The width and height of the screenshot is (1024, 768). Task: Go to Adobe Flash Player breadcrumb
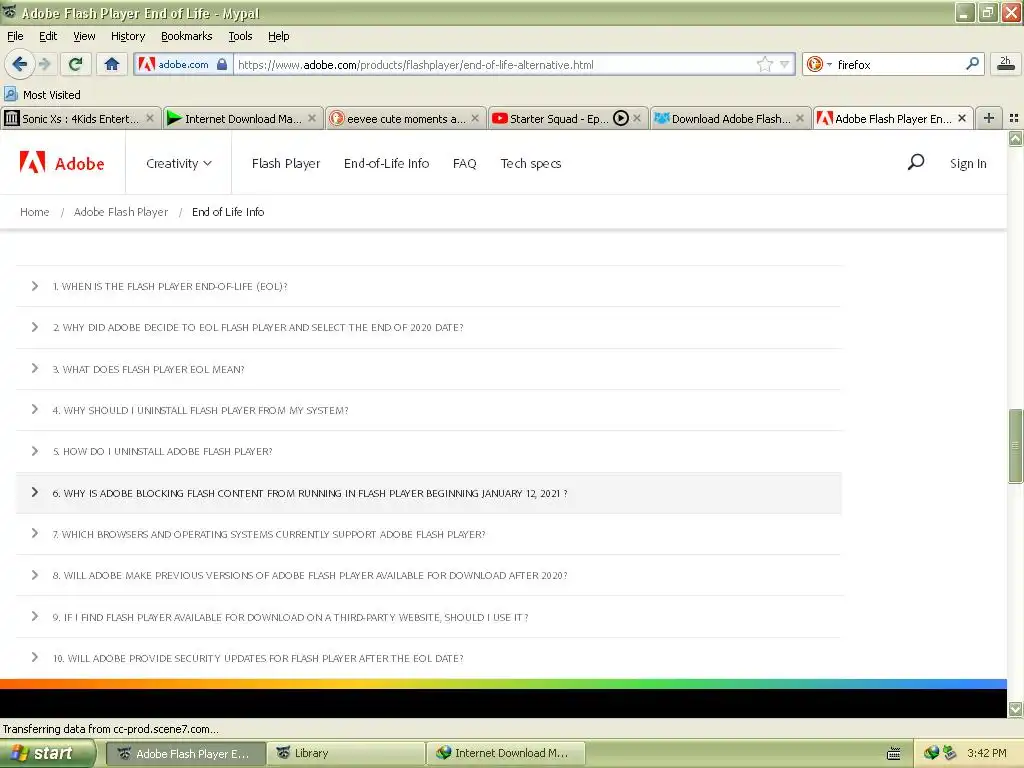[121, 212]
